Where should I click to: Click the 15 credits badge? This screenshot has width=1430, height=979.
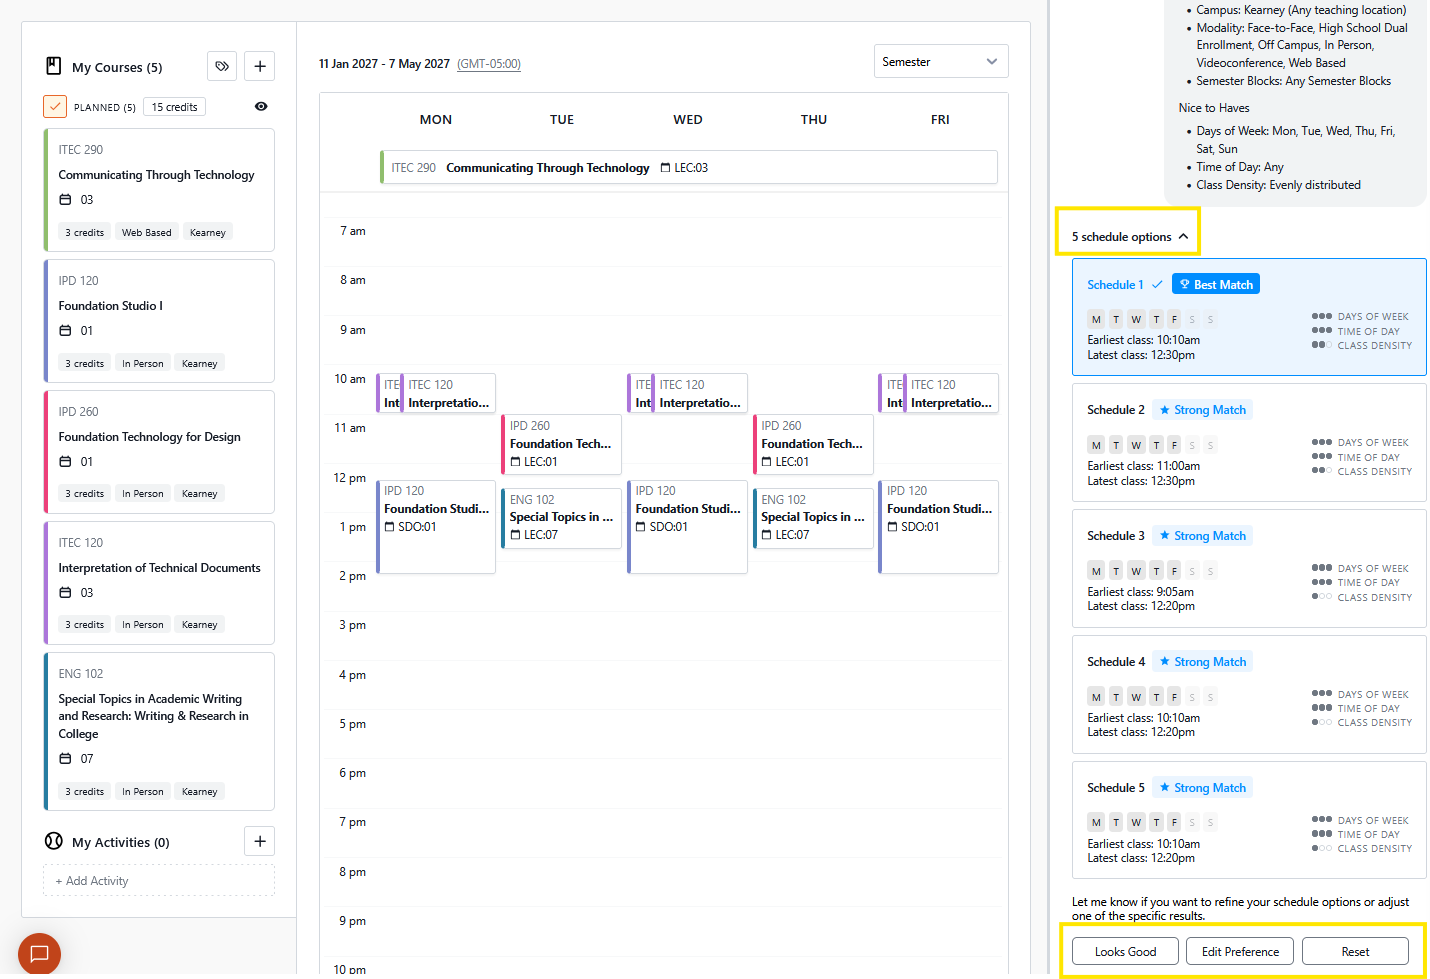[x=174, y=107]
